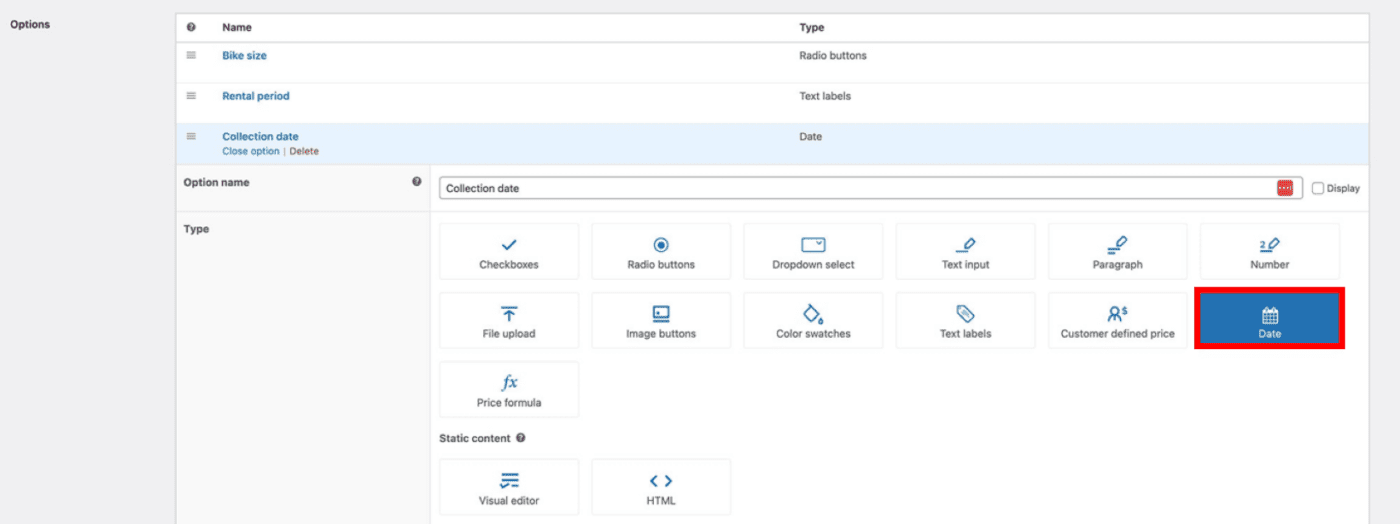Image resolution: width=1400 pixels, height=524 pixels.
Task: Select the Price formula type
Action: click(x=508, y=389)
